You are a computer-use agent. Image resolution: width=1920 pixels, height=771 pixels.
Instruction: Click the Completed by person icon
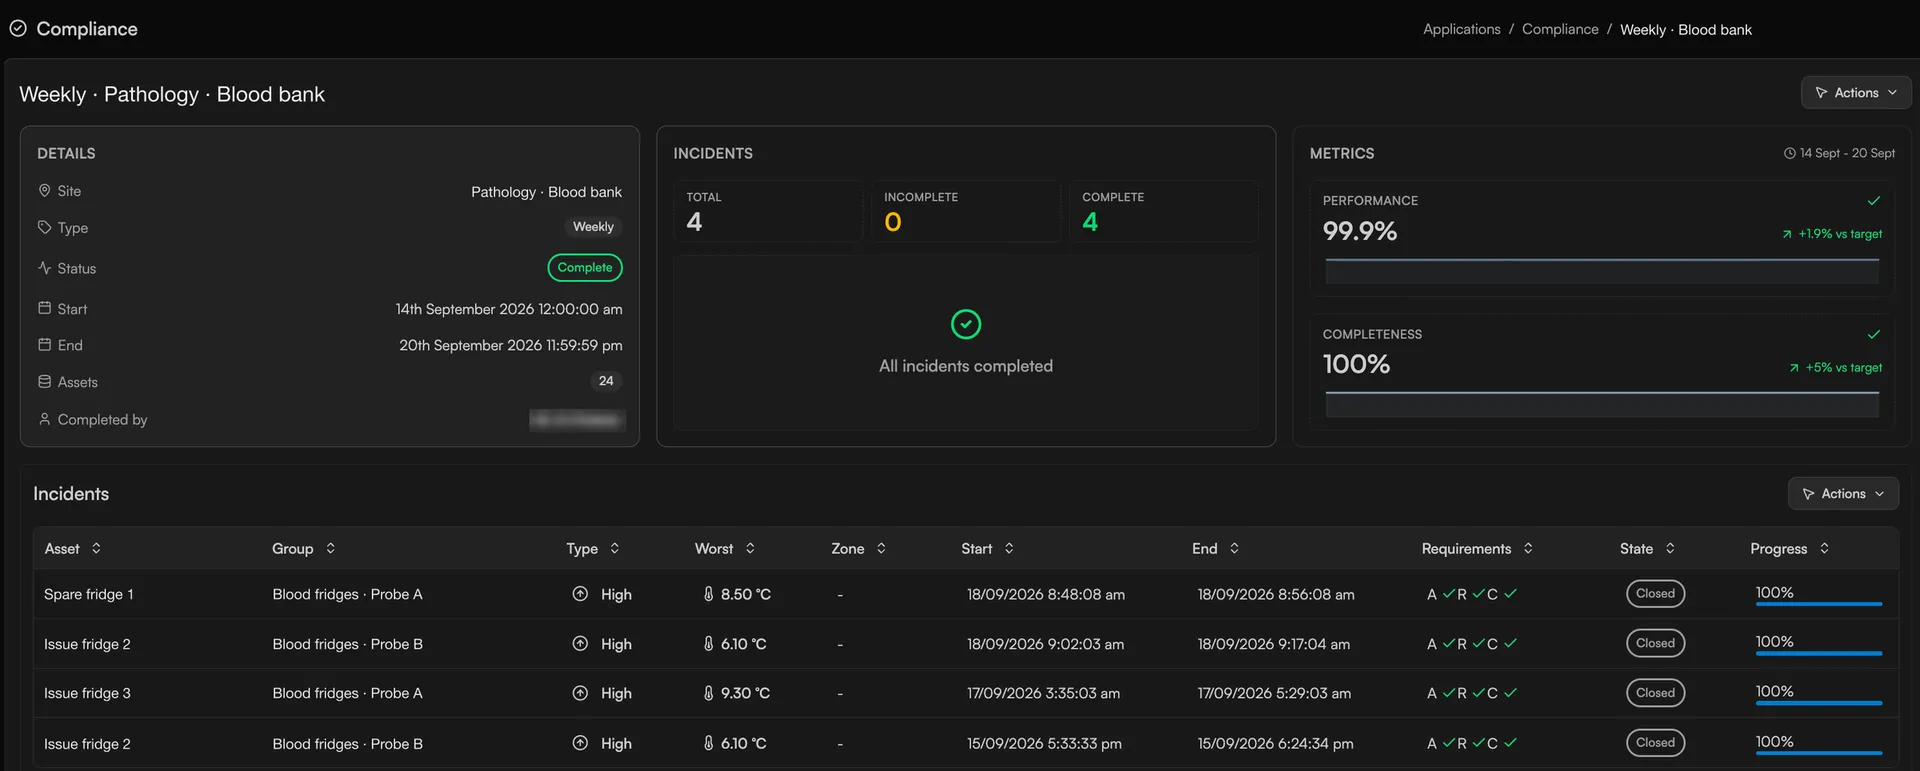pos(44,419)
